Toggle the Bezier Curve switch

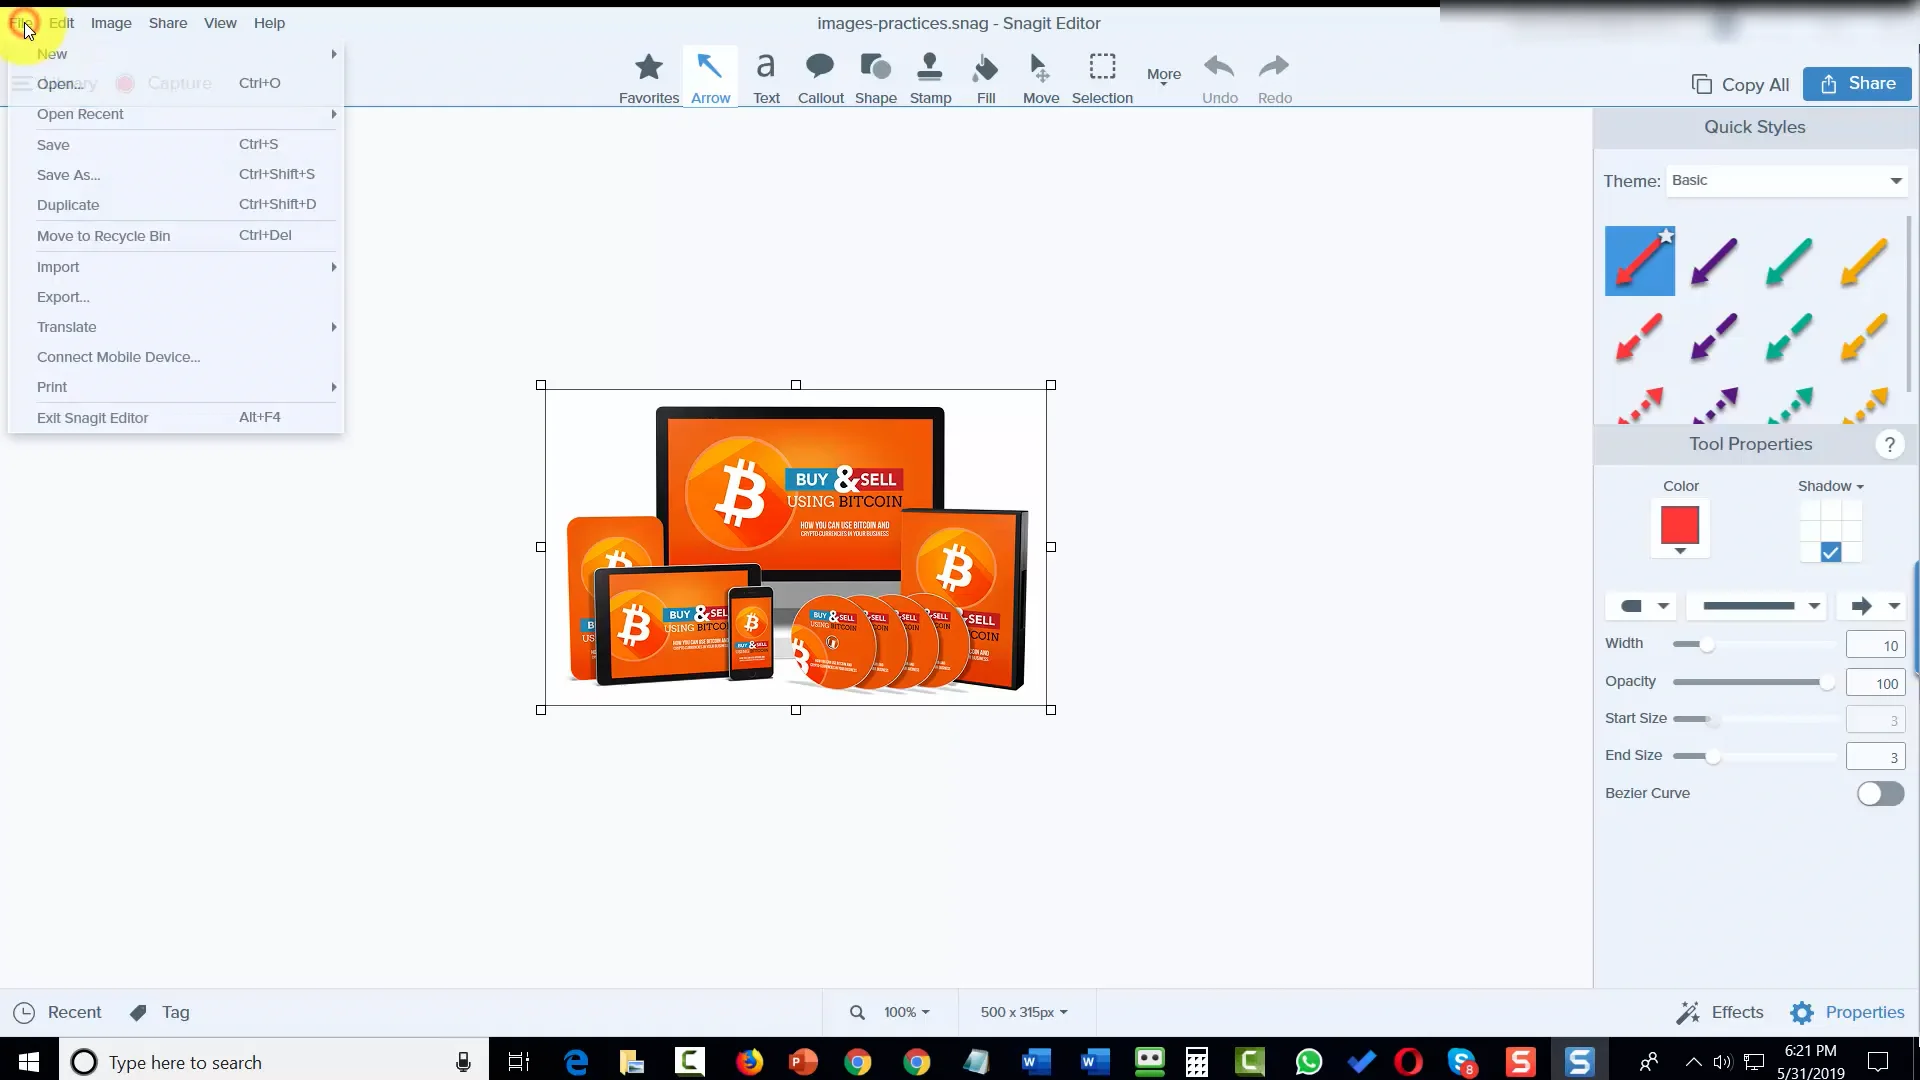tap(1880, 793)
